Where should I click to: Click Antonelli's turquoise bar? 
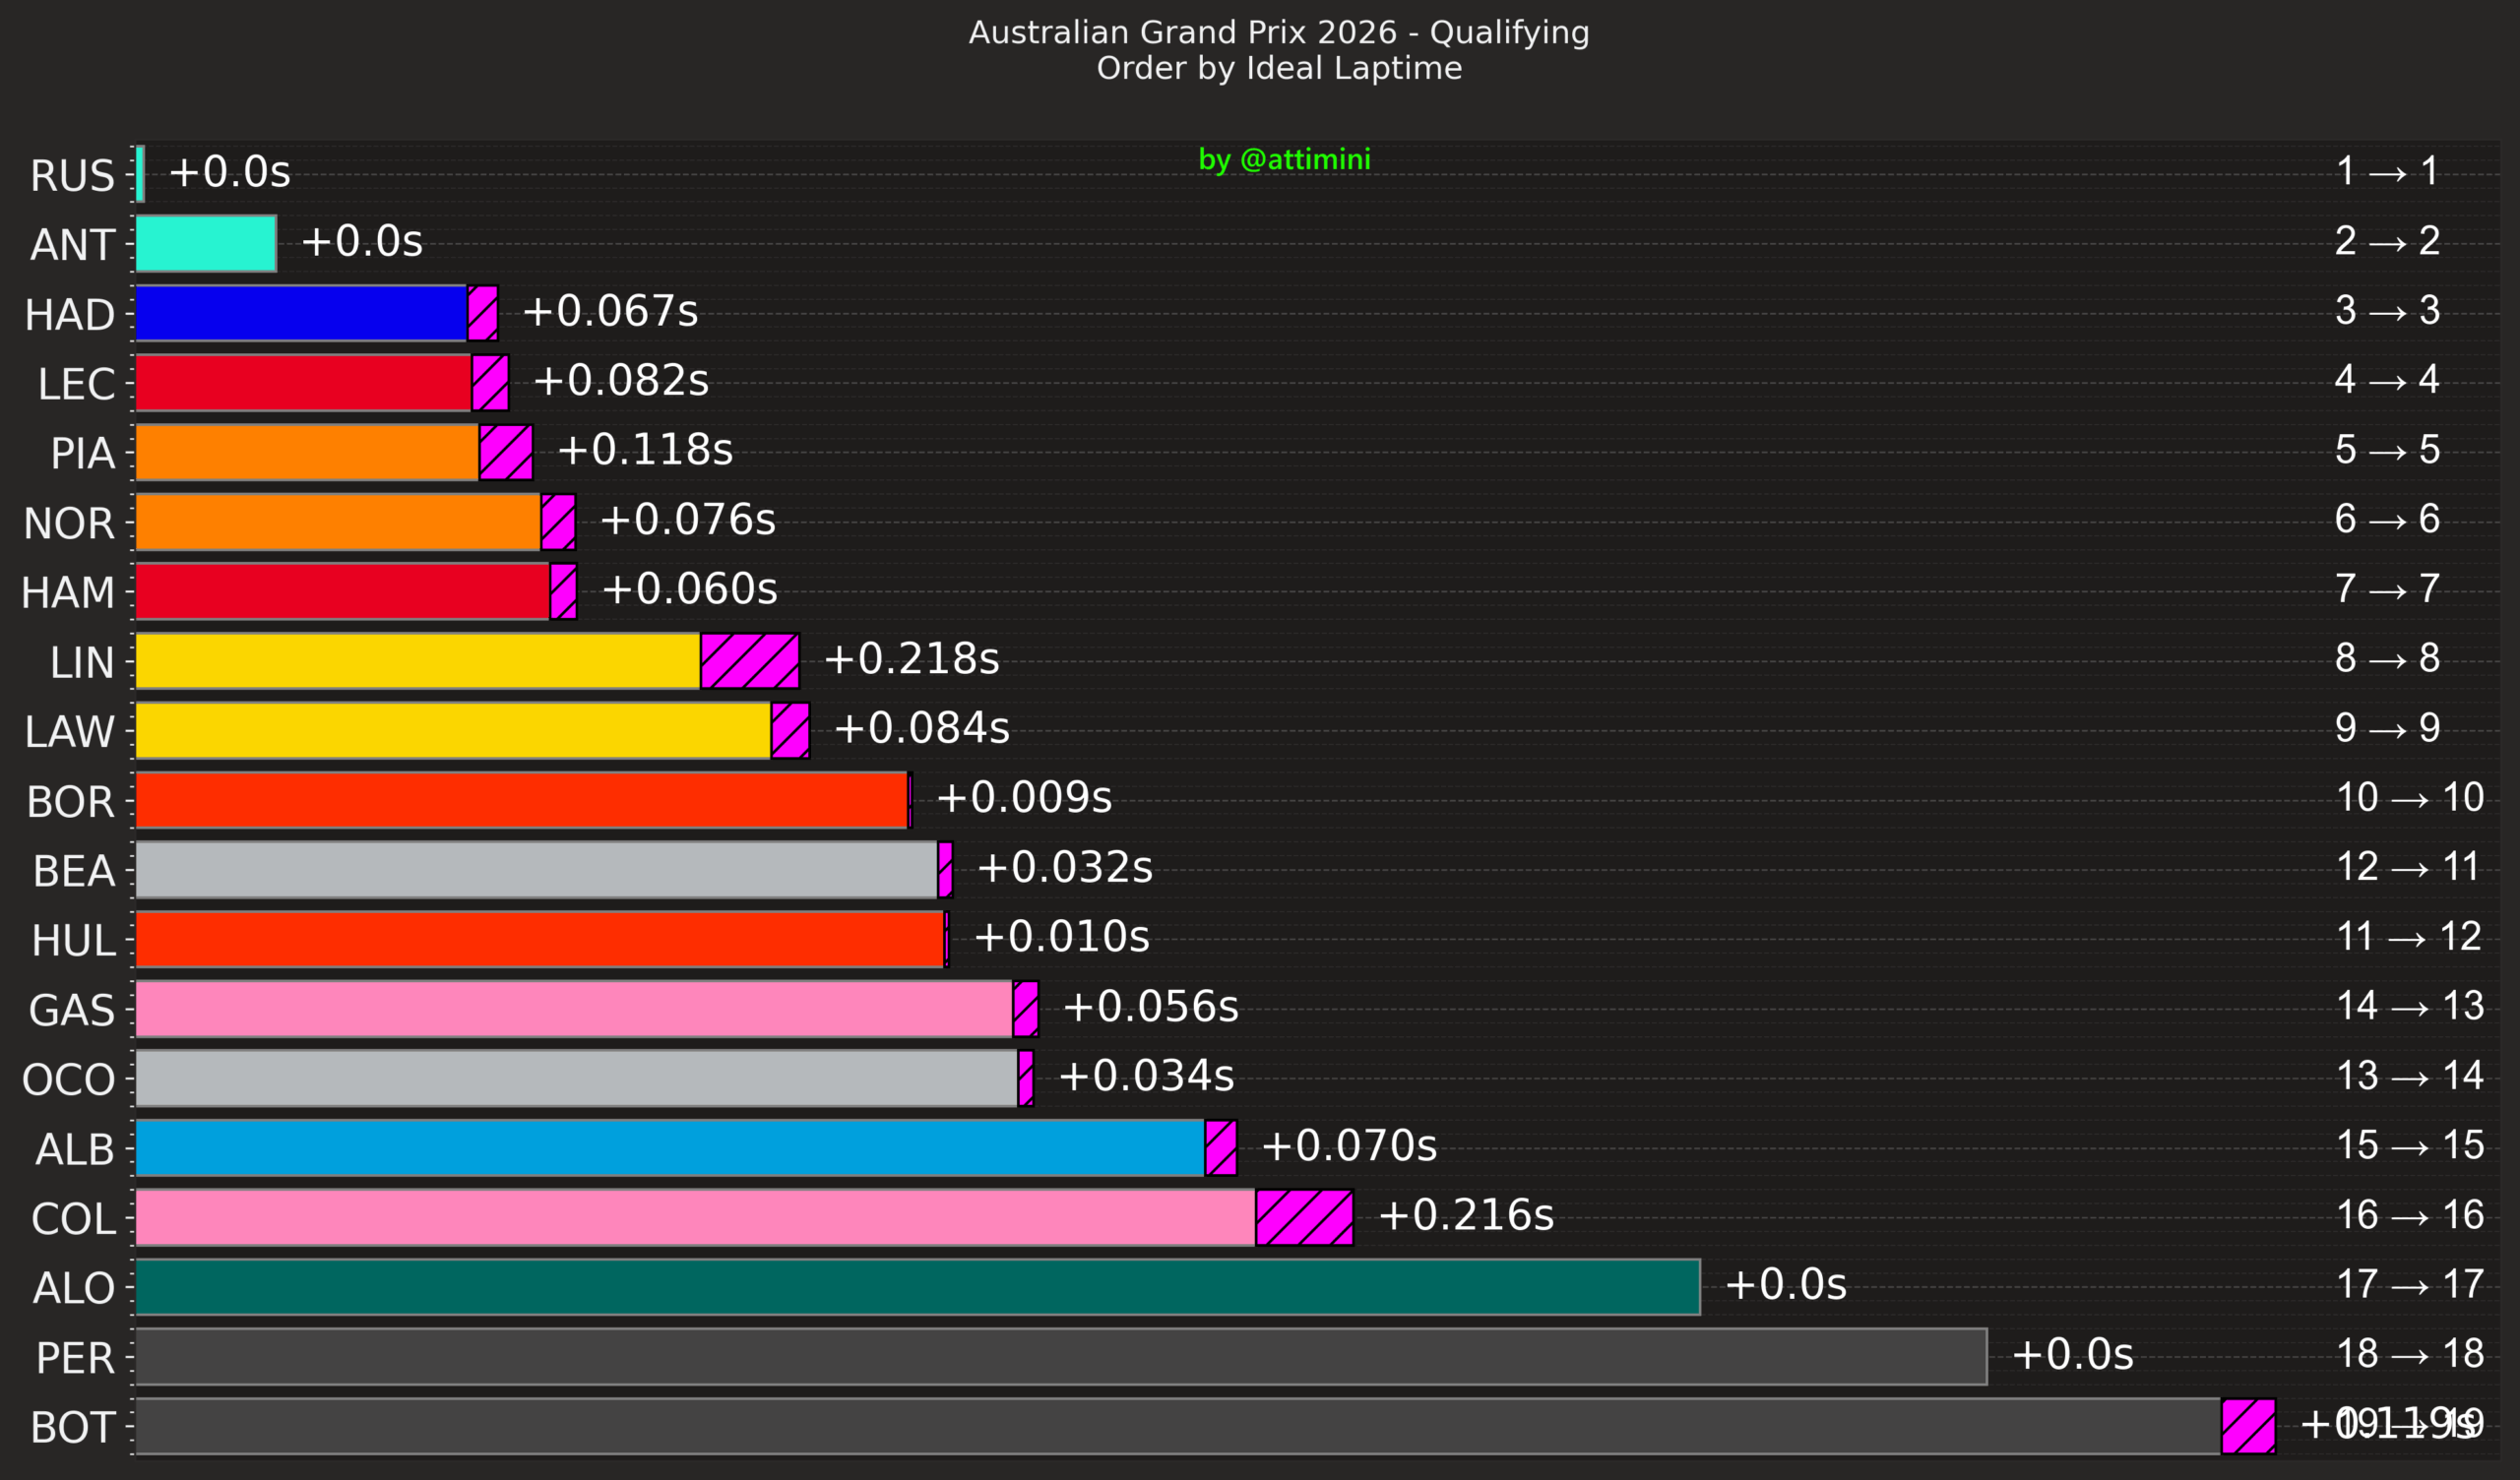click(x=205, y=243)
